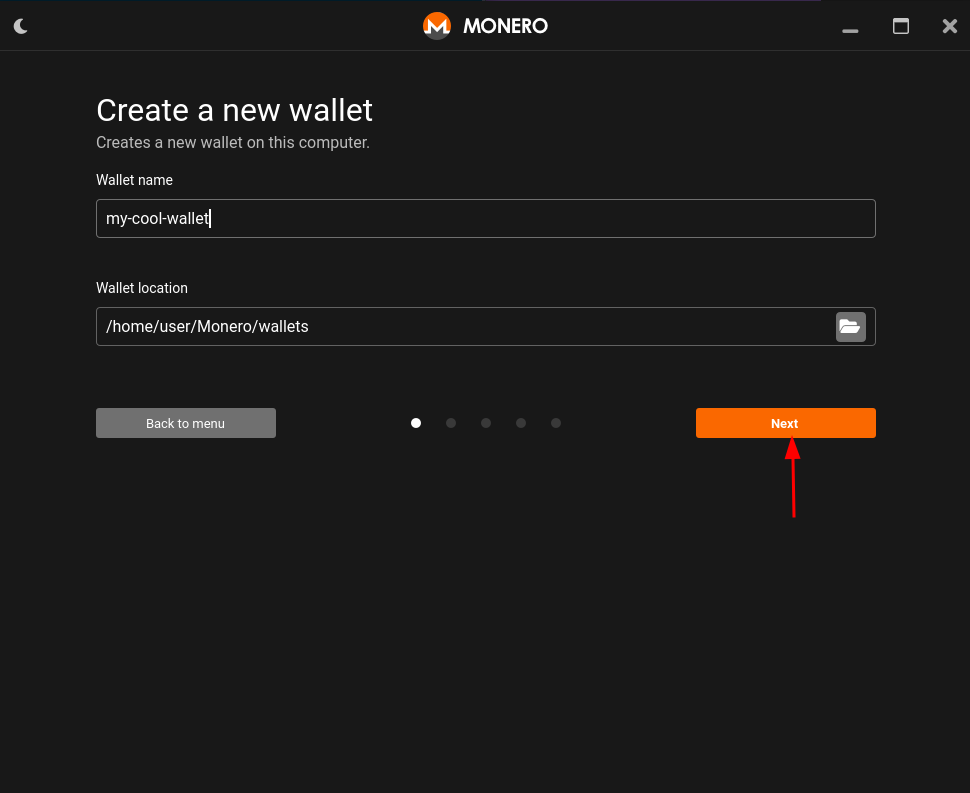Jump to the second wizard step dot
This screenshot has width=970, height=793.
click(x=451, y=423)
